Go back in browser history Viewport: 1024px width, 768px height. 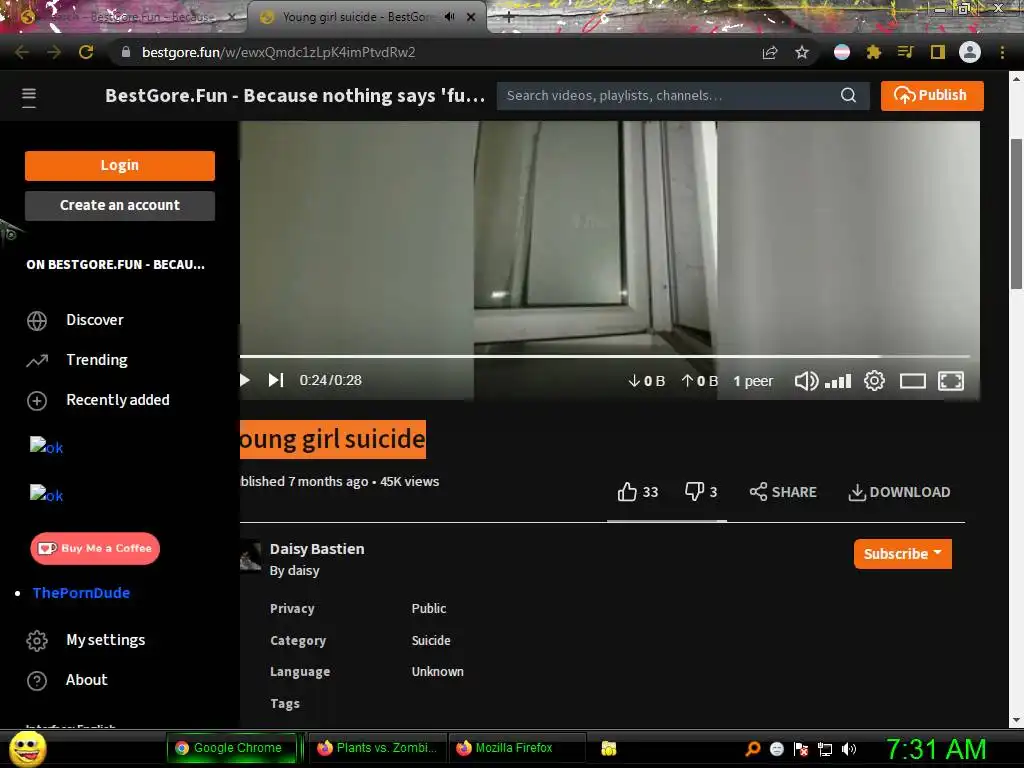[x=22, y=52]
